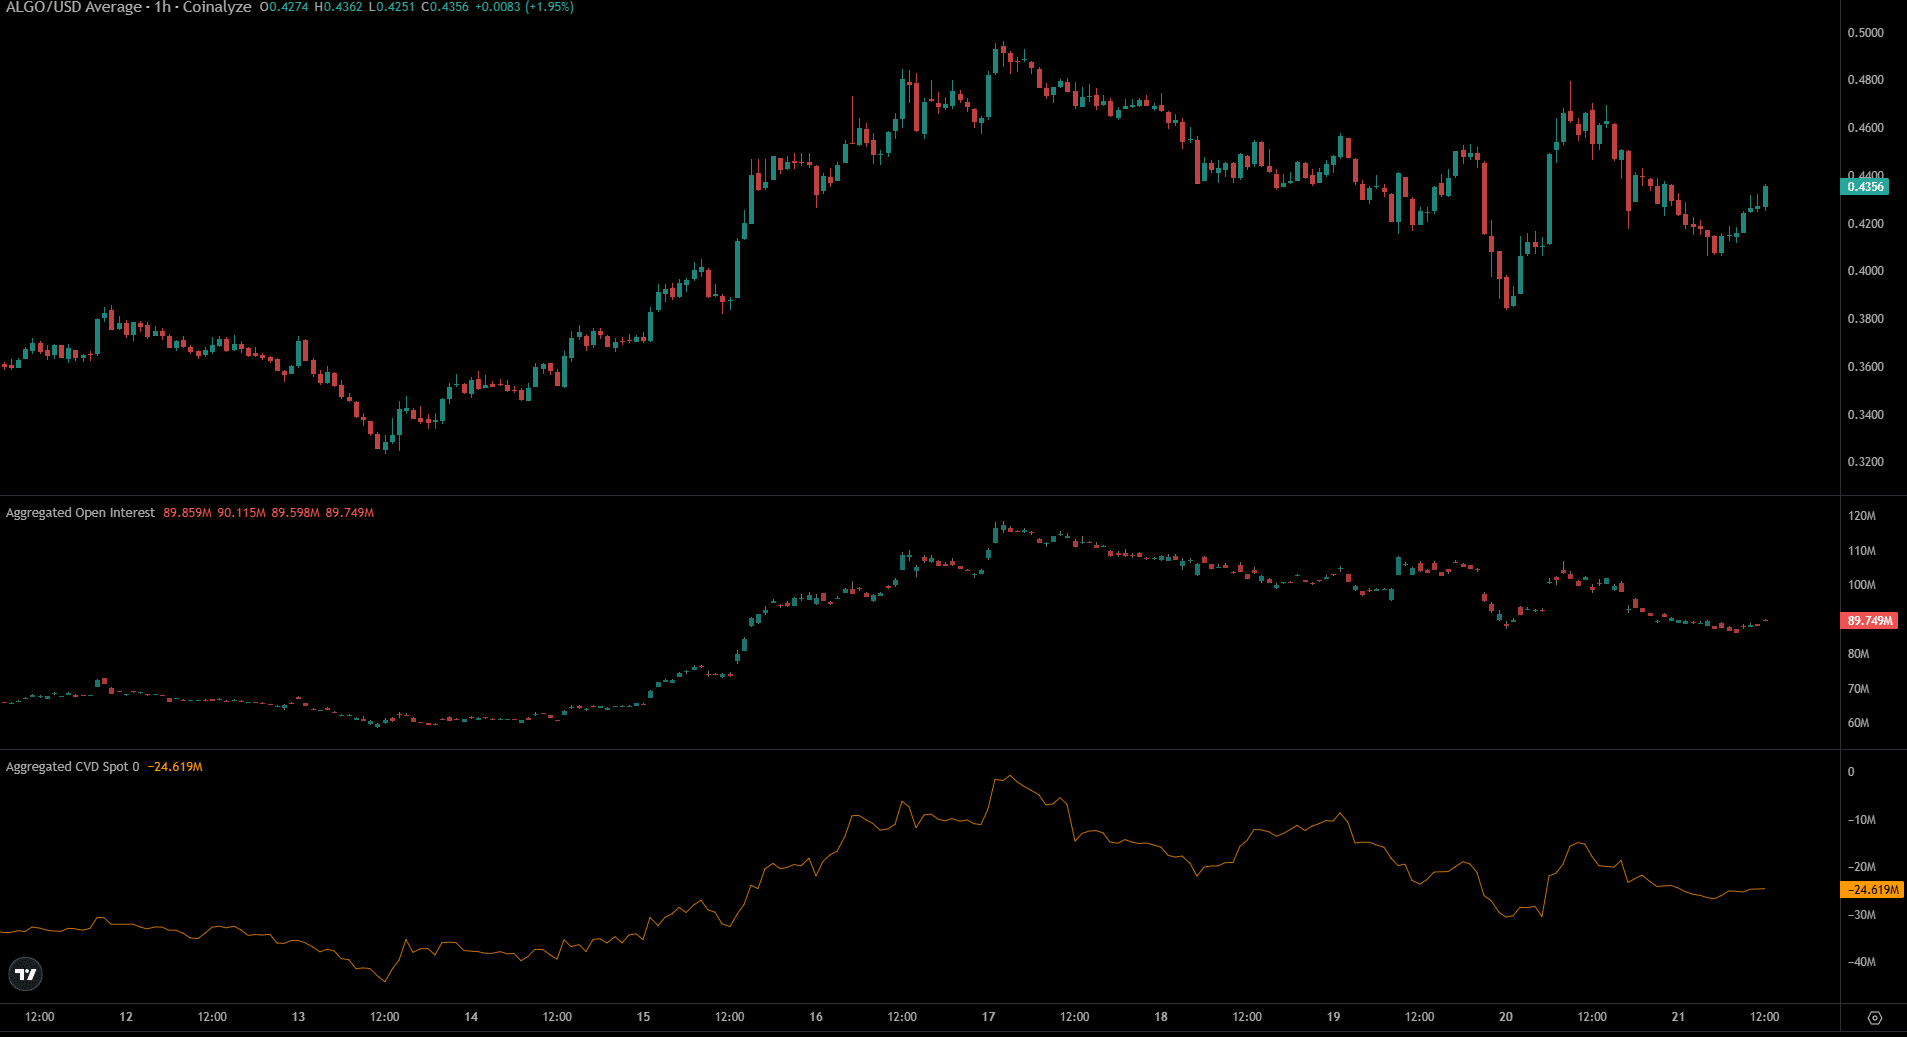Click the 0.5000 price axis label

(x=1865, y=33)
